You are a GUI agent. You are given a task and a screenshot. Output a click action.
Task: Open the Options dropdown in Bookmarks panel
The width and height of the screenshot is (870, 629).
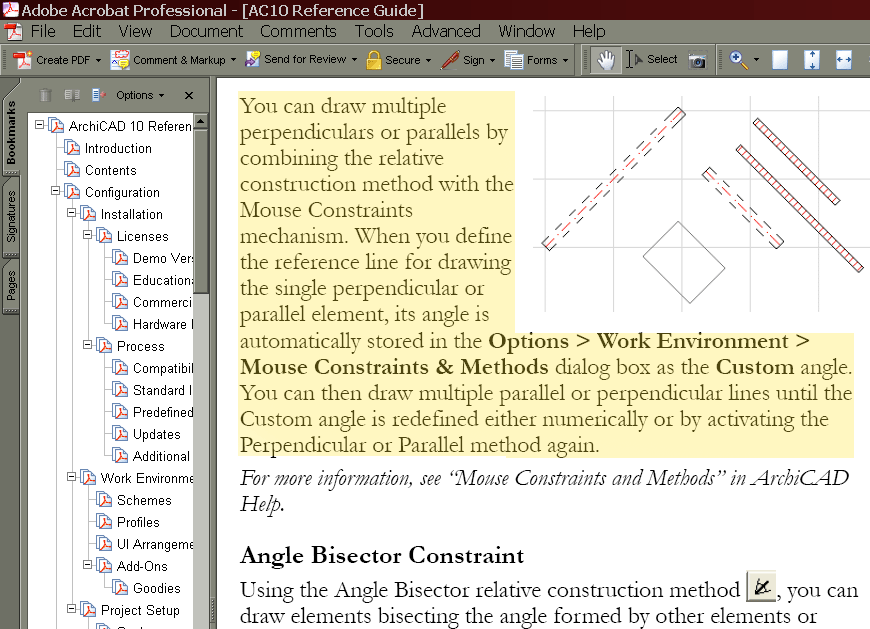(136, 95)
